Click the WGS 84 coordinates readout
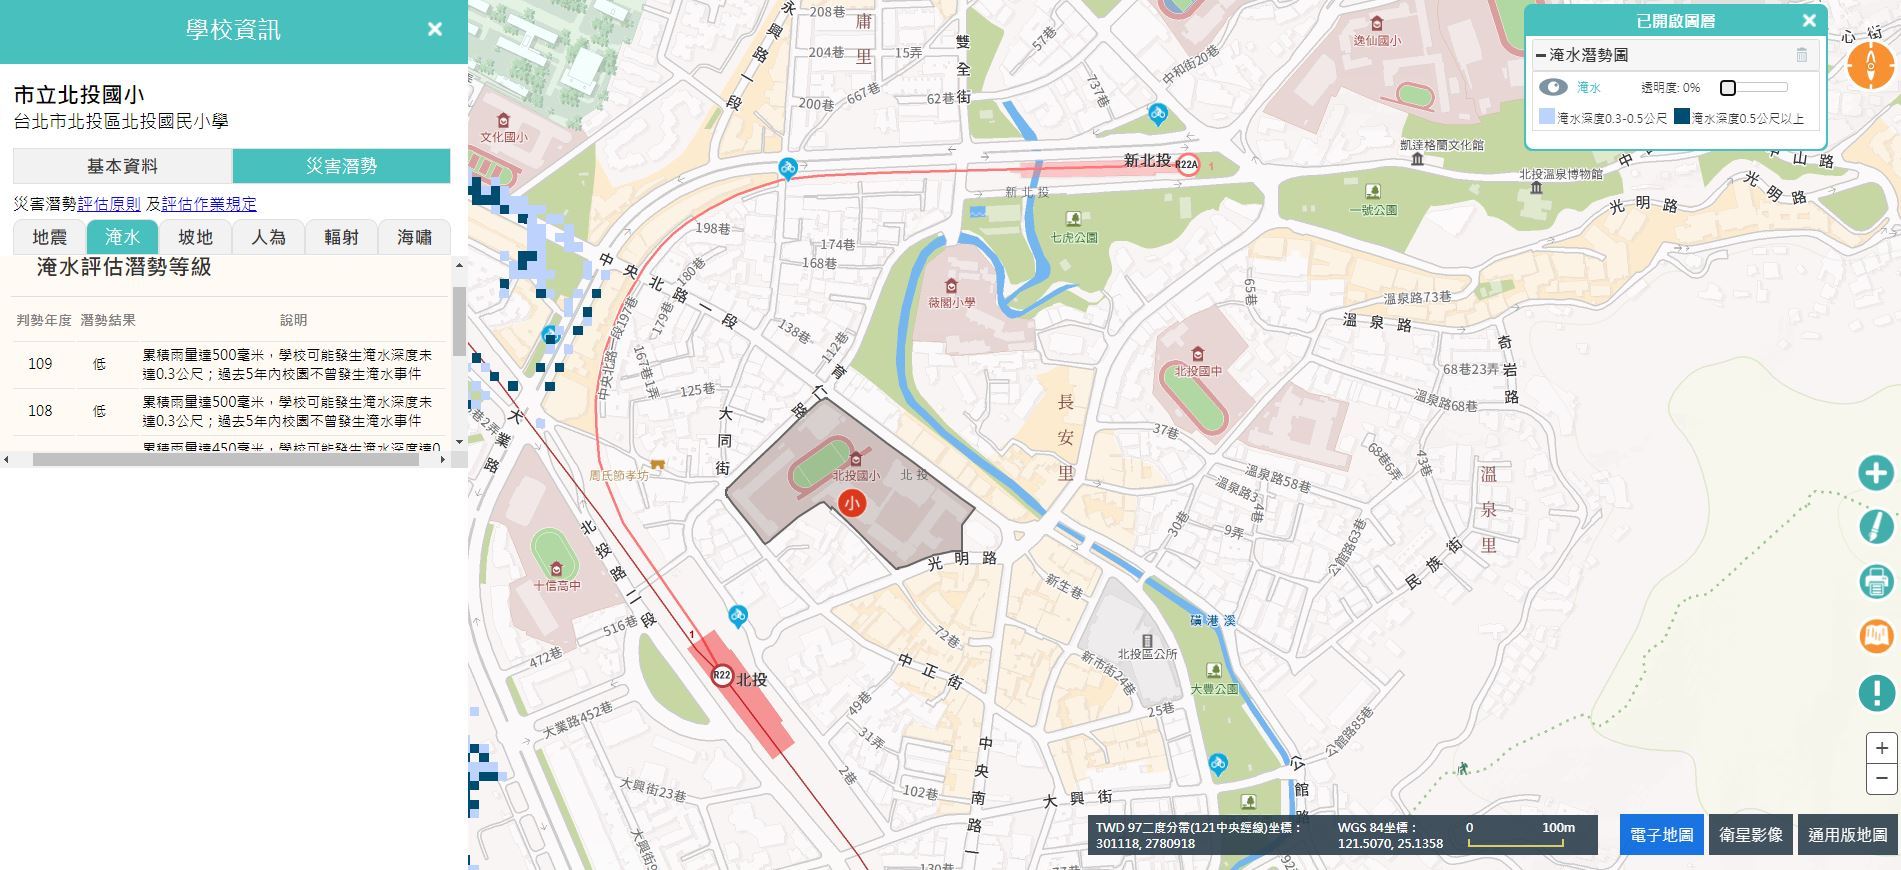1901x870 pixels. pos(1390,835)
